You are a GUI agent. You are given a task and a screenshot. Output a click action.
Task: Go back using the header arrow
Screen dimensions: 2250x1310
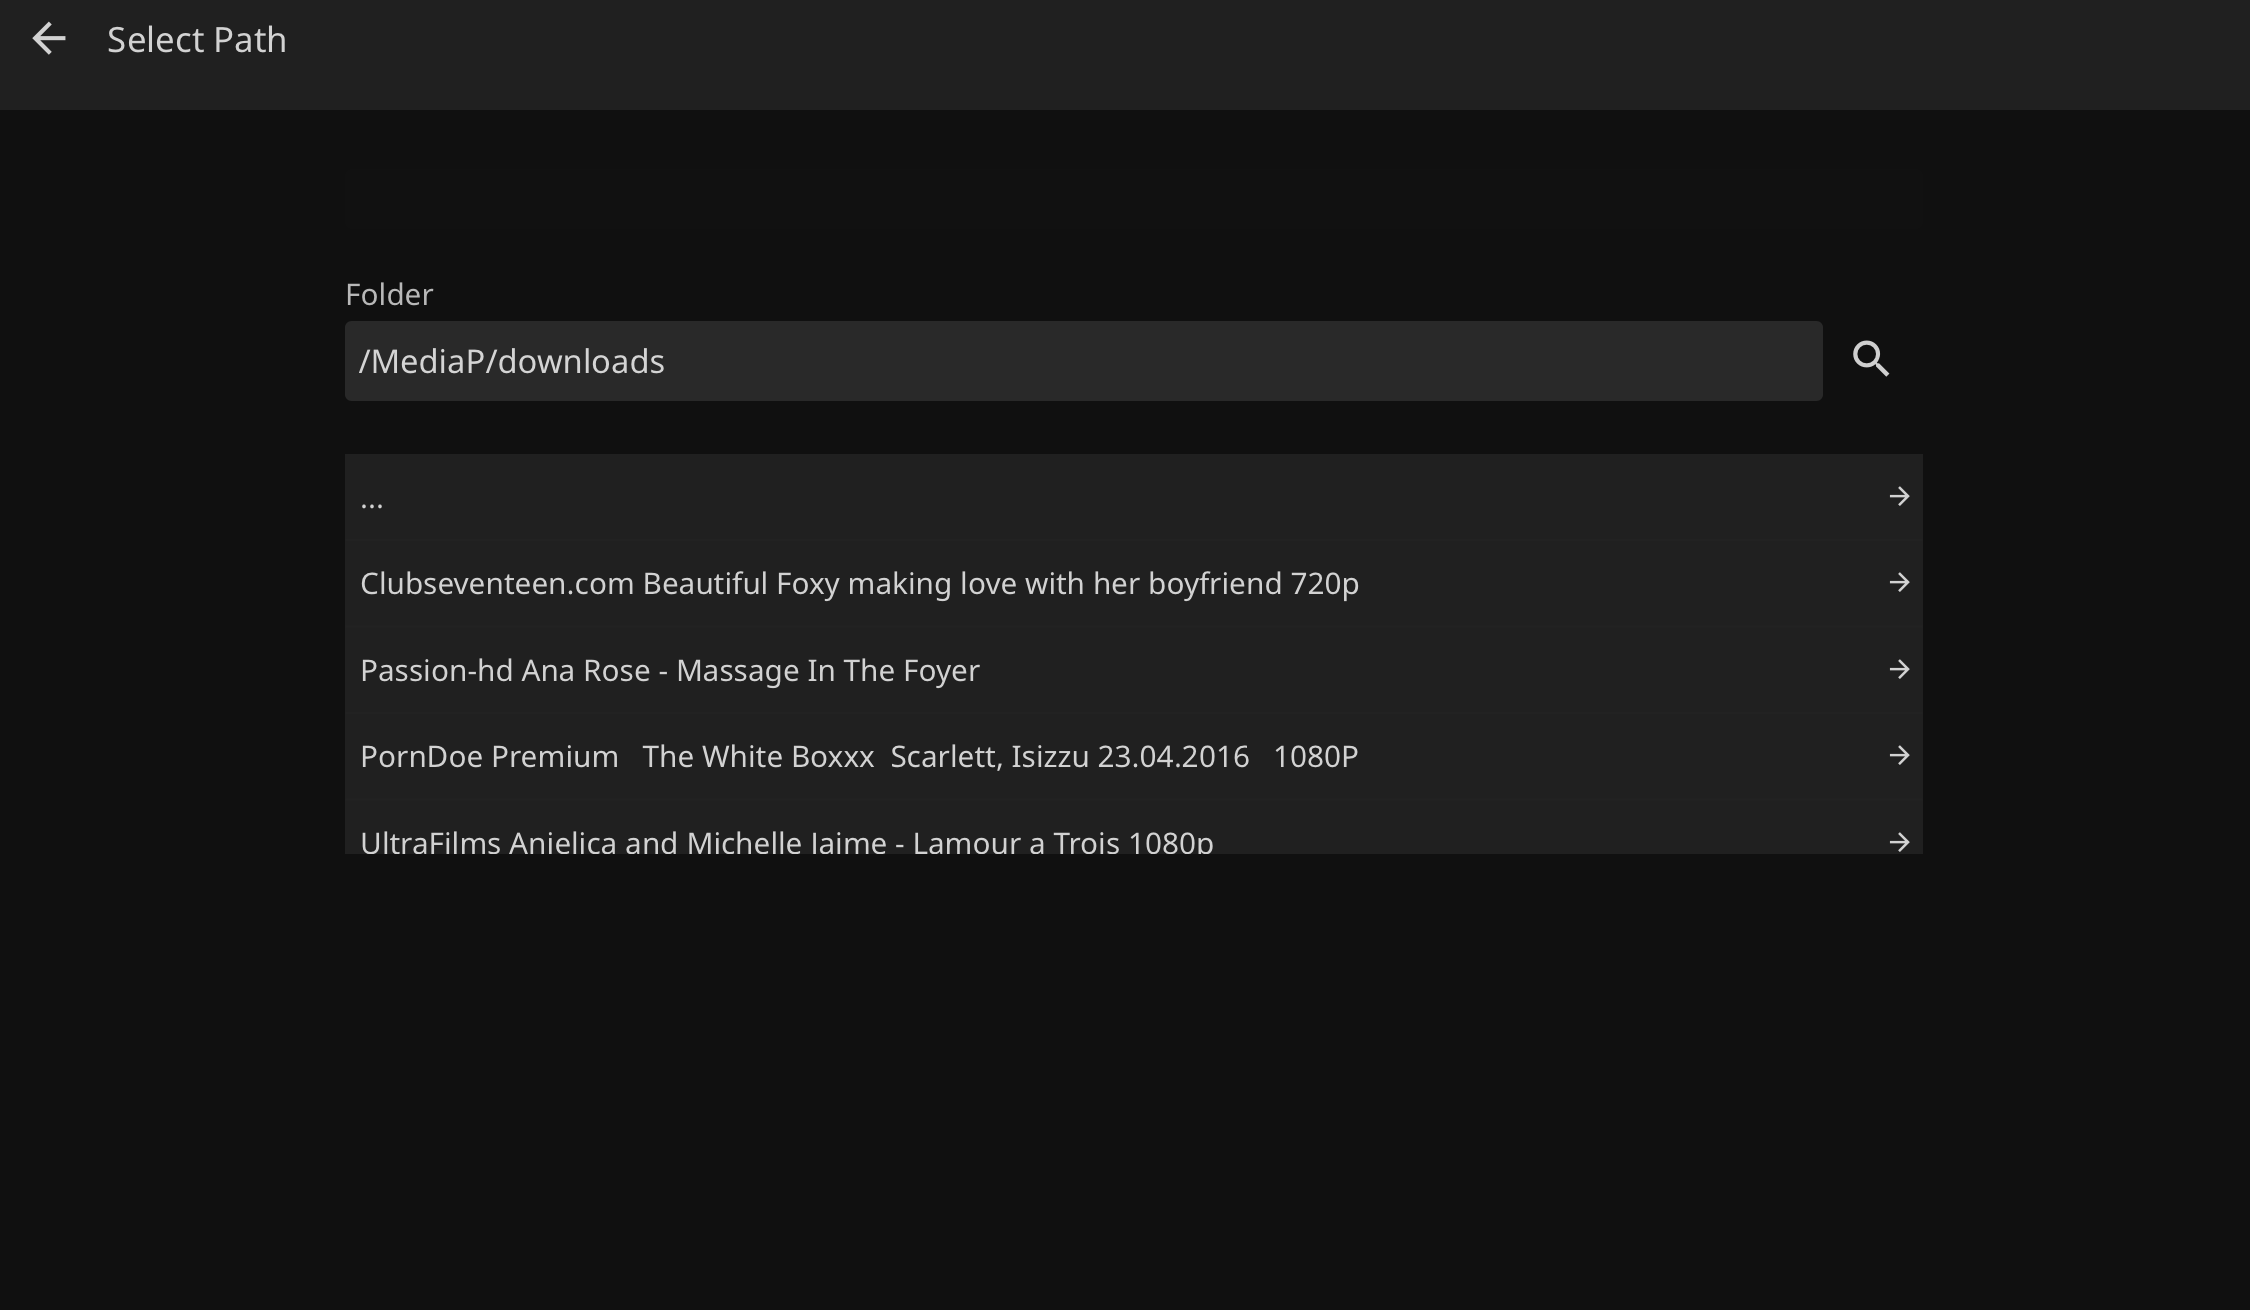point(48,40)
